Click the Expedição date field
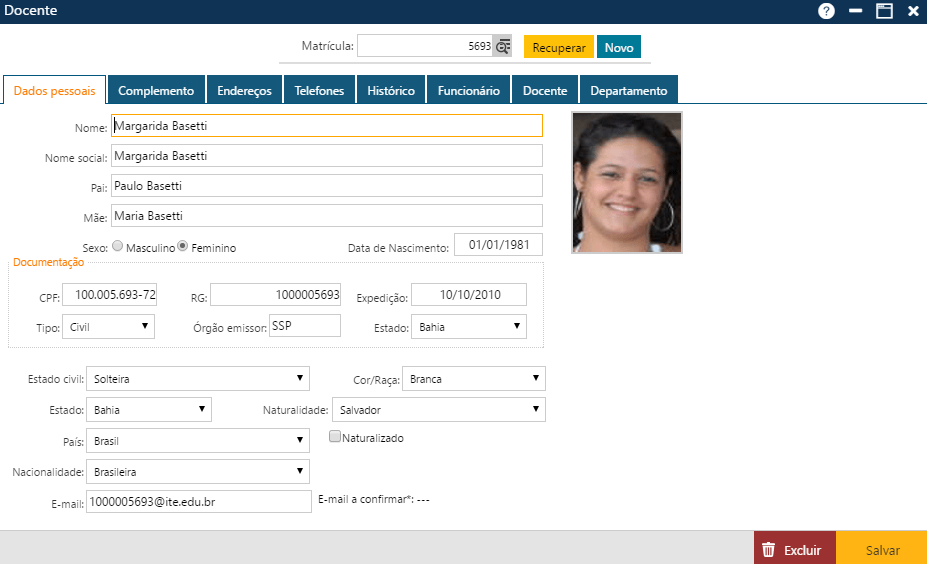 click(x=469, y=294)
